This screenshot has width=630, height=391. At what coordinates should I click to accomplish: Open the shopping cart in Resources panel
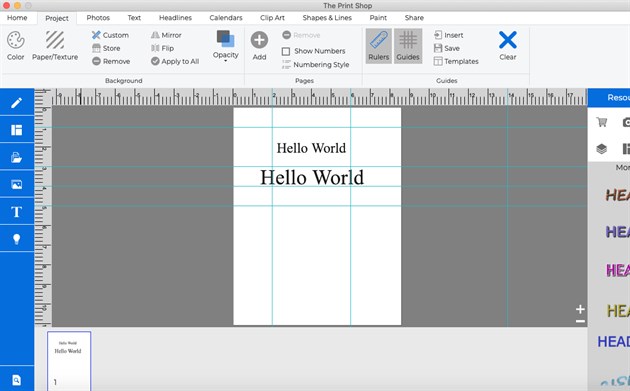pyautogui.click(x=601, y=122)
